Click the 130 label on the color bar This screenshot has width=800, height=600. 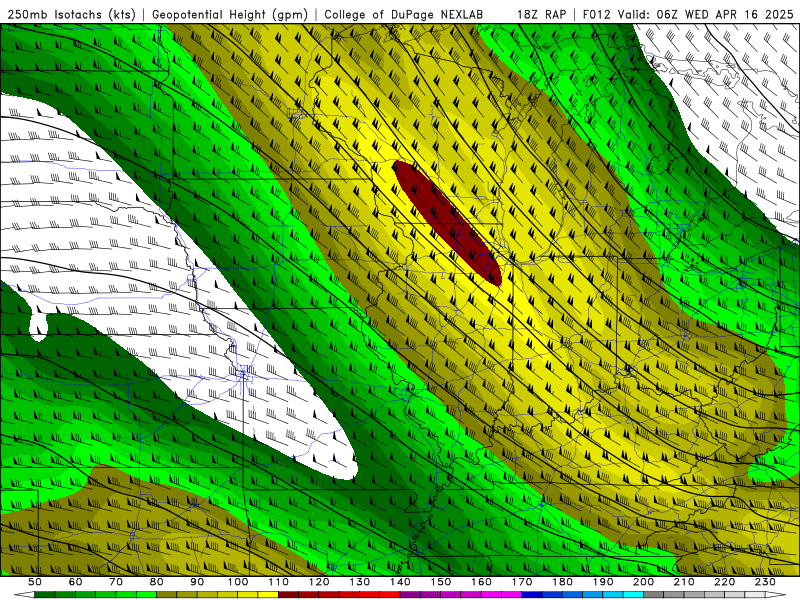(360, 582)
